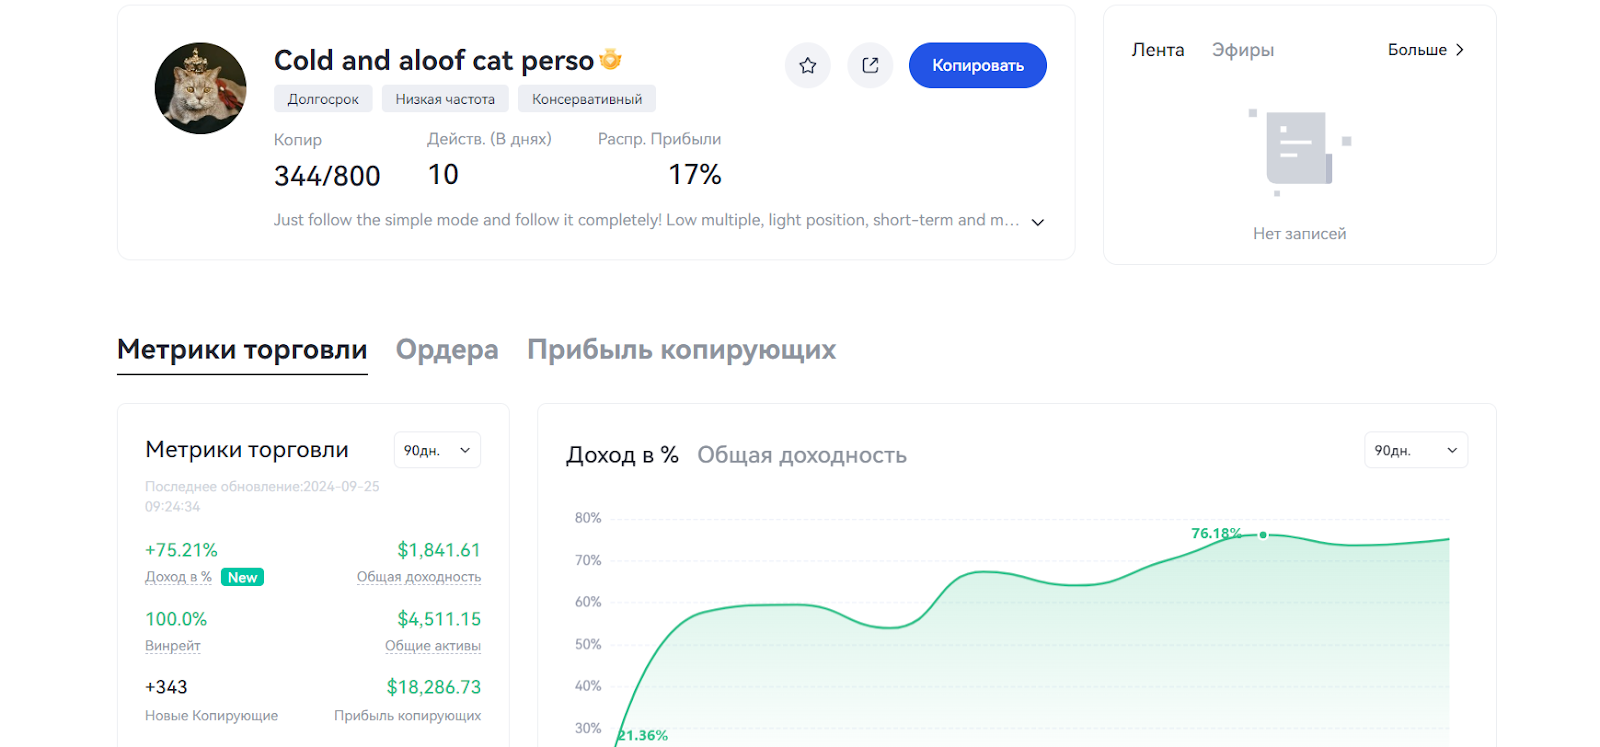Screen dimensions: 1600x747
Task: Click the trader's cat avatar
Action: [x=200, y=88]
